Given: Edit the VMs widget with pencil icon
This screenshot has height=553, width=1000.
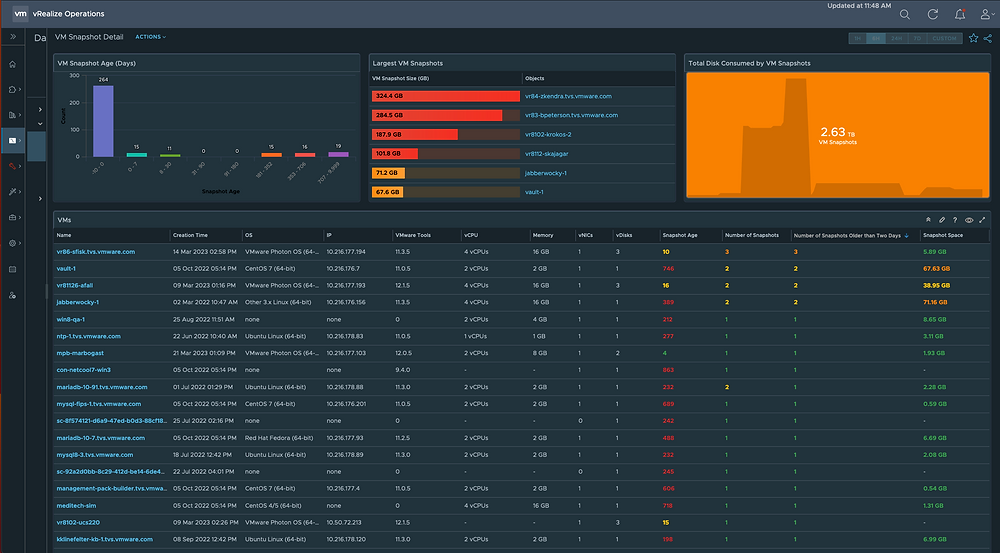Looking at the screenshot, I should (x=941, y=220).
